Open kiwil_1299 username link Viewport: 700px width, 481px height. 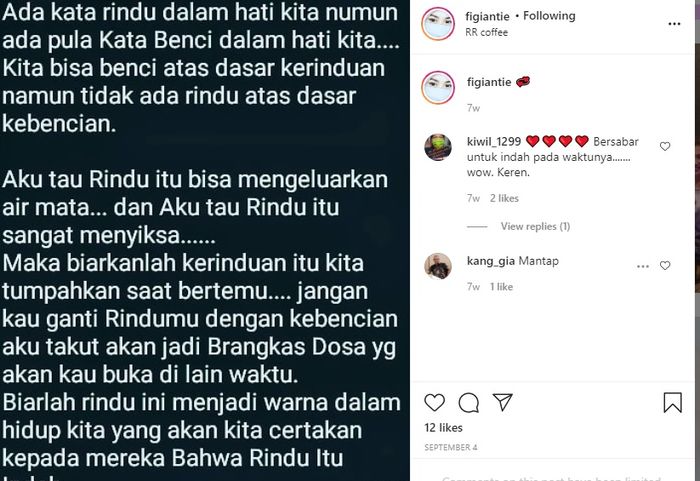(494, 142)
